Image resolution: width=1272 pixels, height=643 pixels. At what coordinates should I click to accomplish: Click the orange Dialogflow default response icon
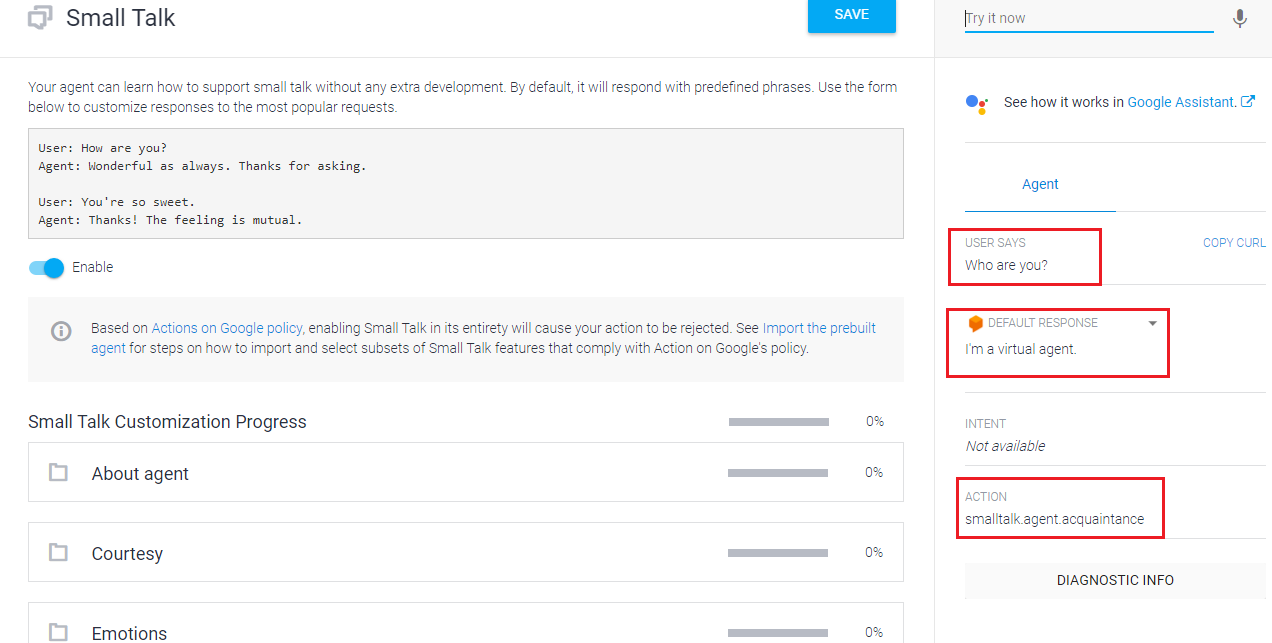tap(976, 324)
